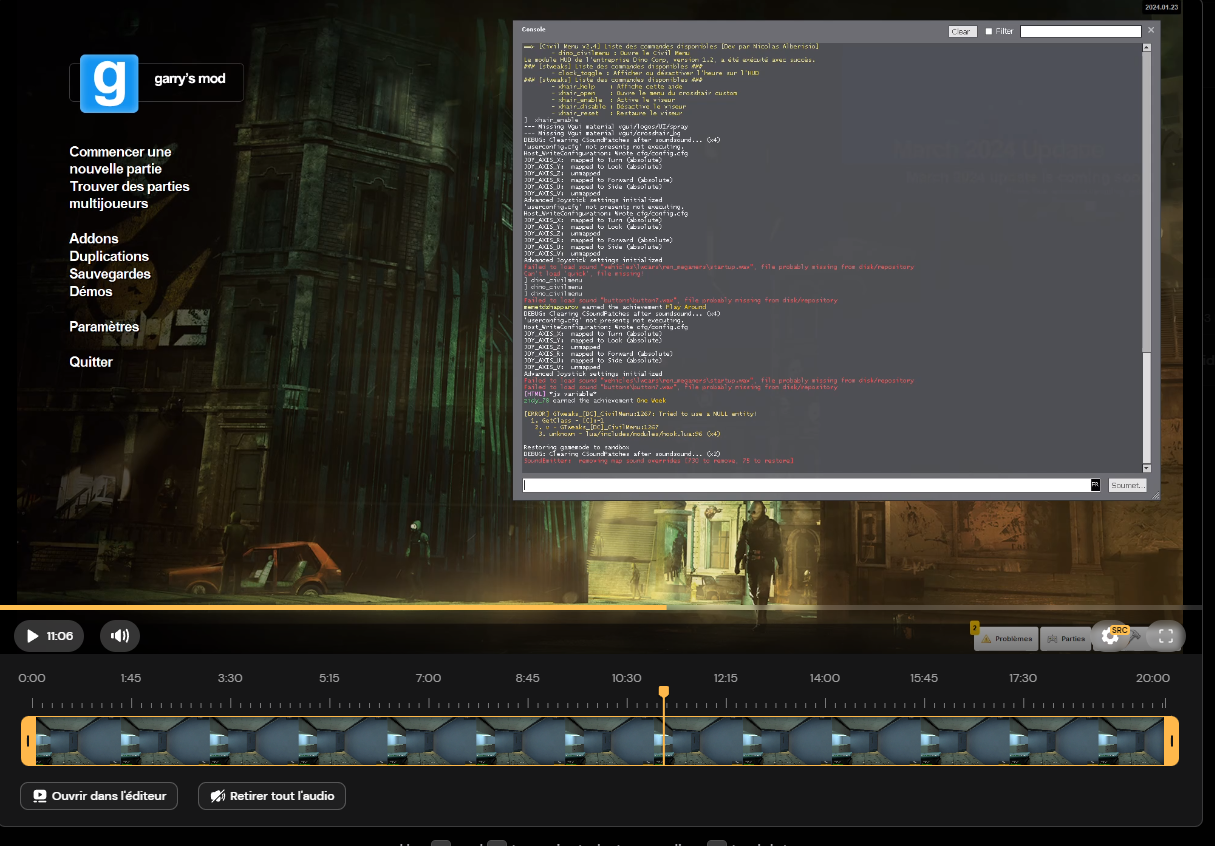Open the Duplications menu entry

coord(109,256)
